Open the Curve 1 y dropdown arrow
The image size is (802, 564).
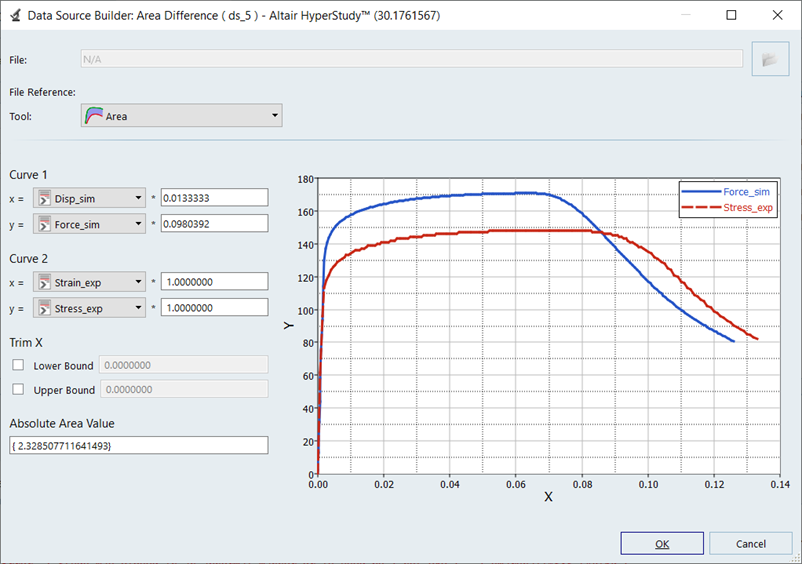(x=137, y=224)
